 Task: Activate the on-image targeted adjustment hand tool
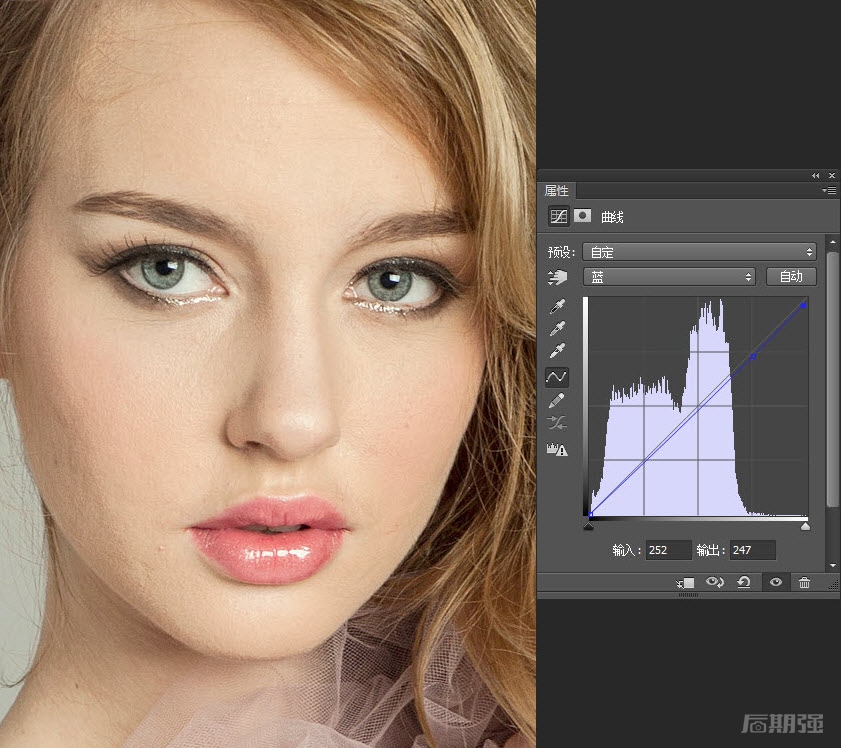coord(557,277)
